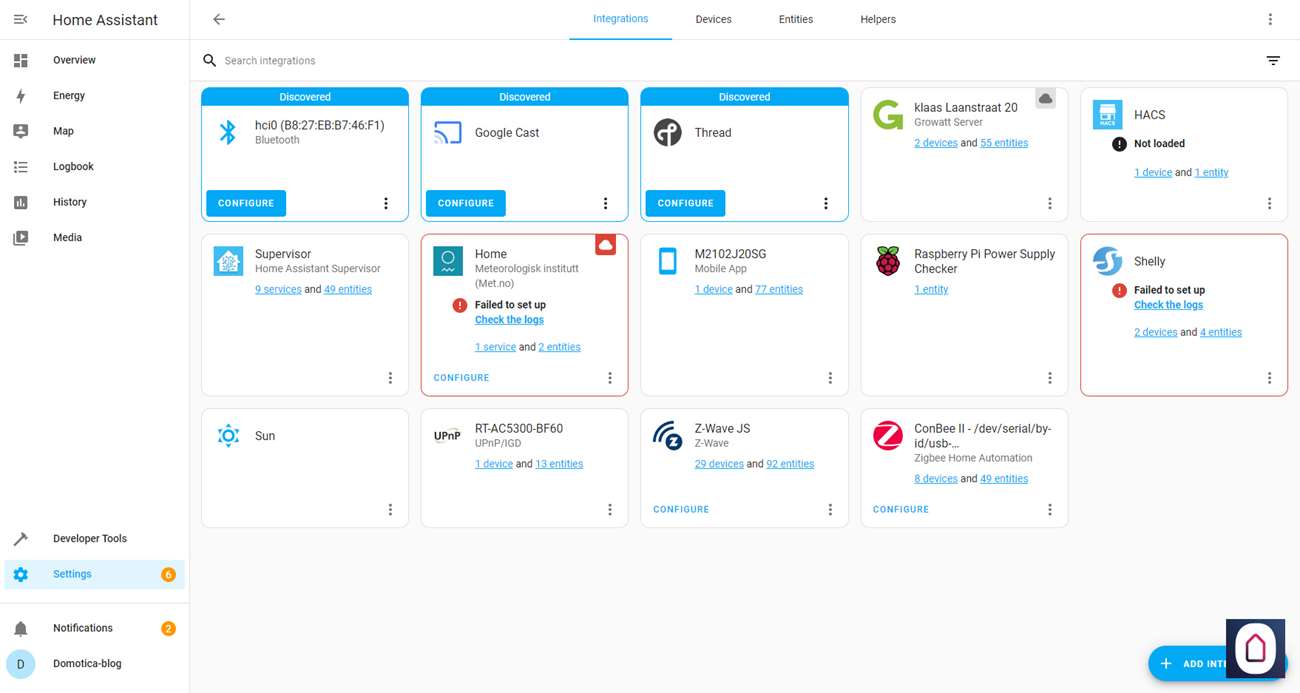Click the Z-Wave JS integration logo
1300x693 pixels.
667,436
